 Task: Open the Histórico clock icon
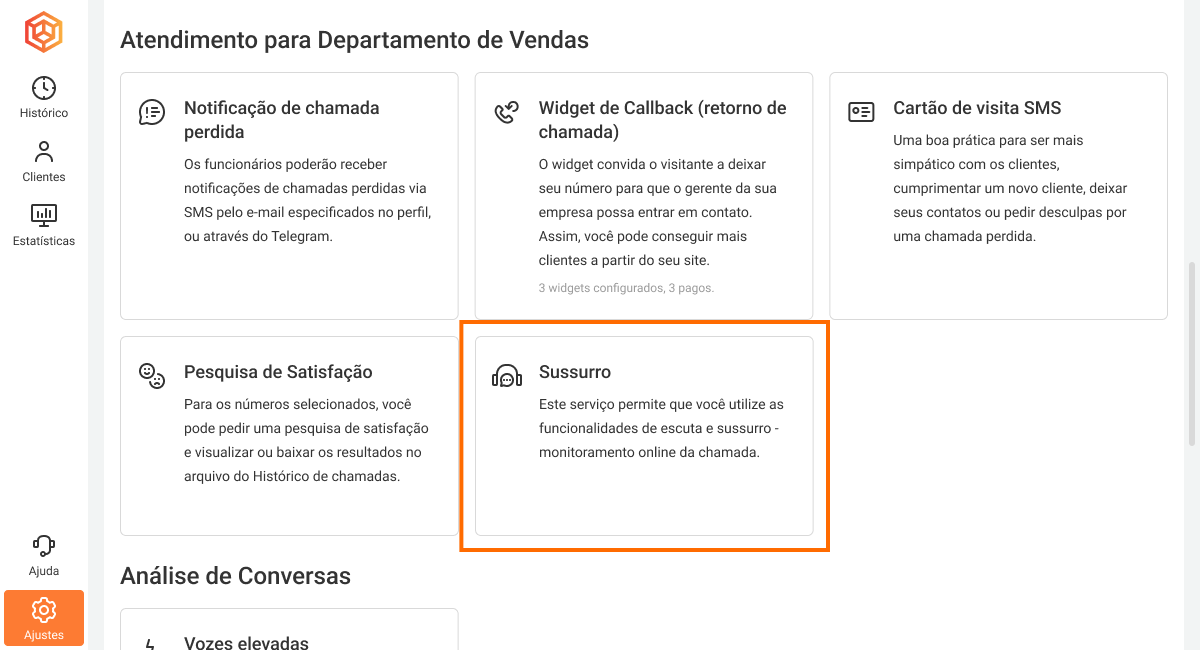point(44,88)
